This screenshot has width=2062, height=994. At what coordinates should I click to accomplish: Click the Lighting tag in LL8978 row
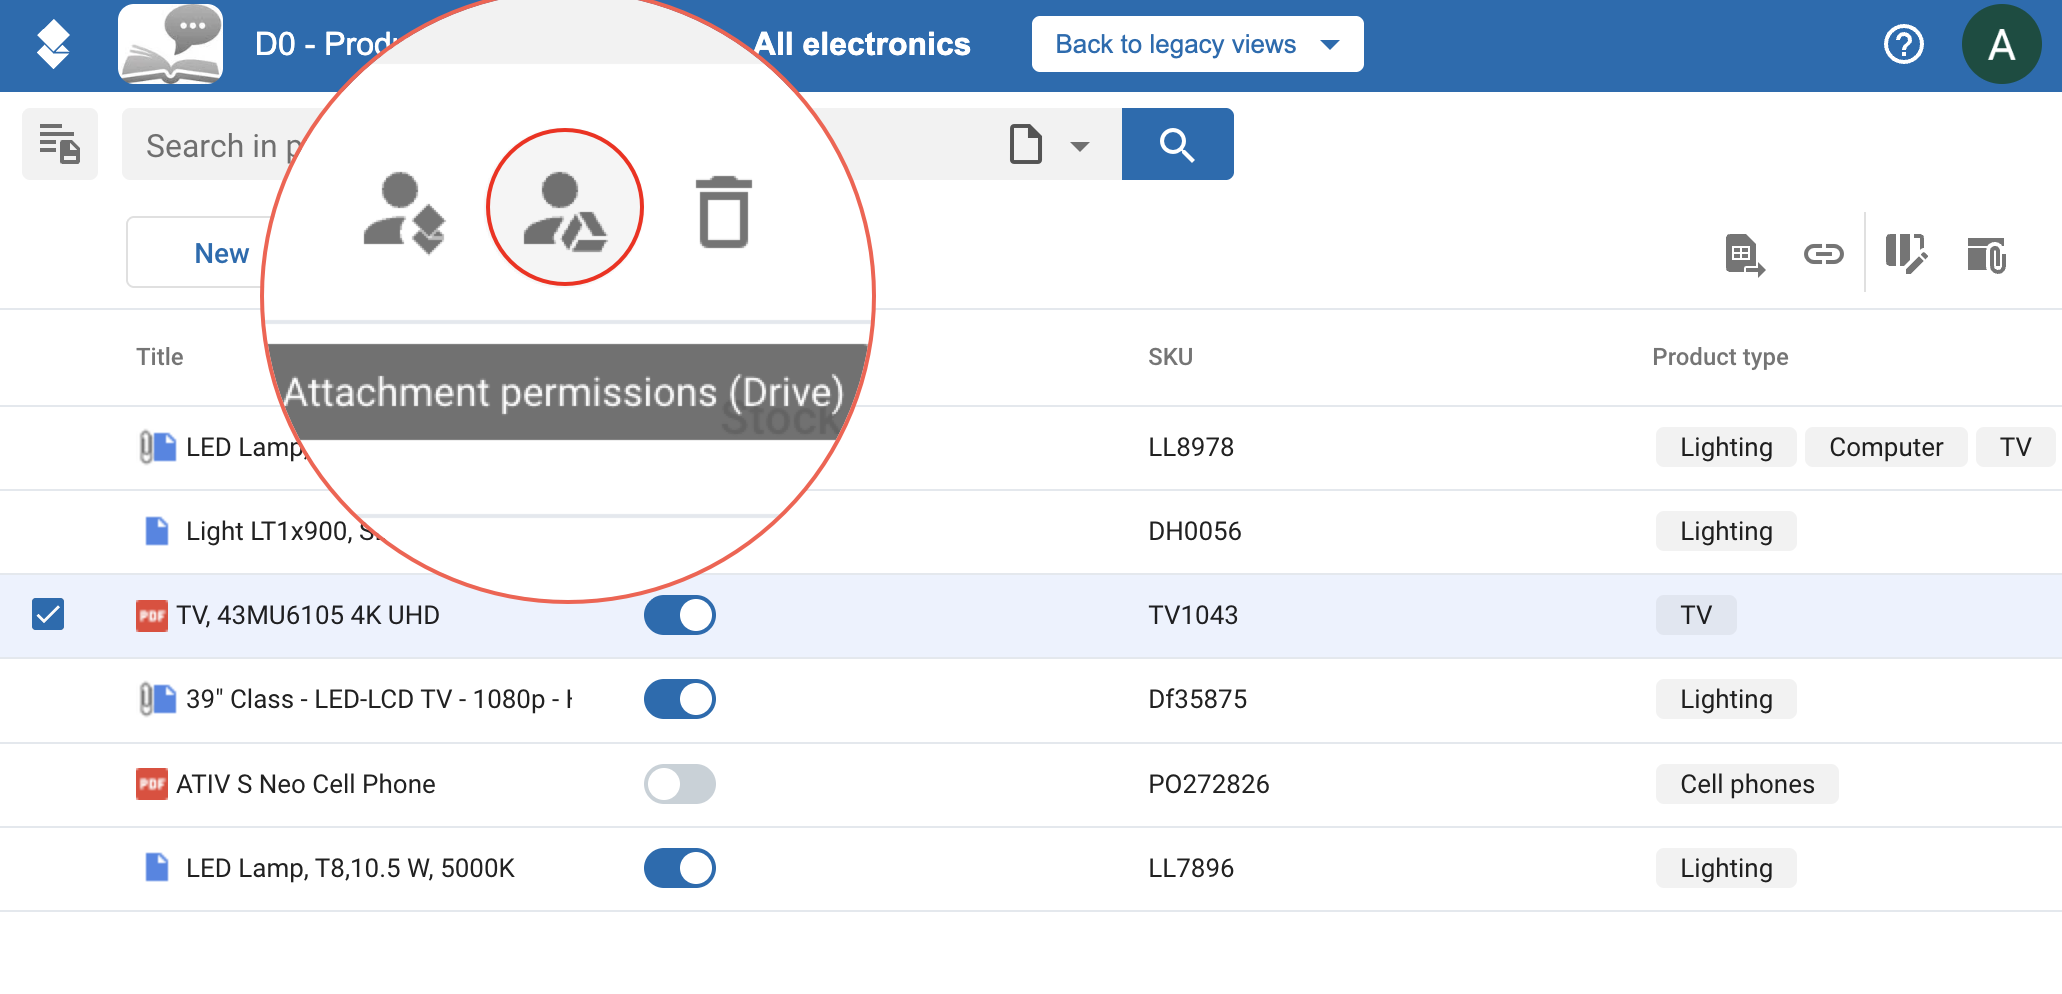click(1726, 447)
